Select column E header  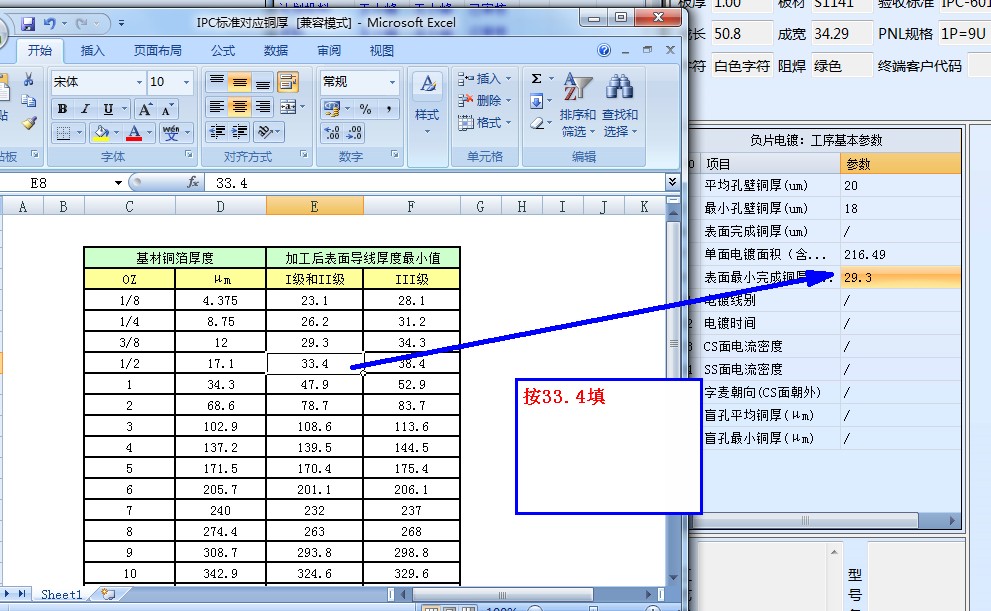pos(315,207)
